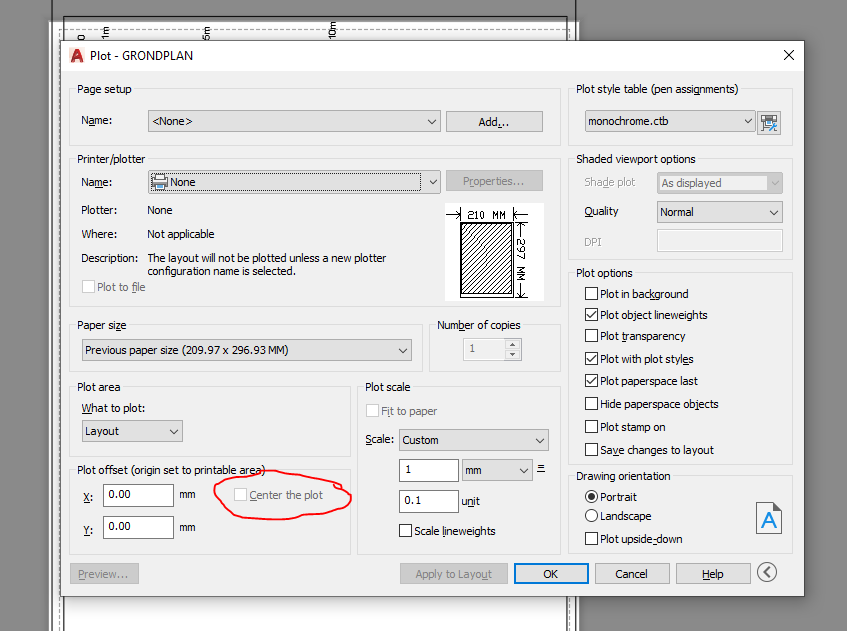Click the AutoCAD logo in the dialog title bar
The image size is (847, 631).
[77, 56]
